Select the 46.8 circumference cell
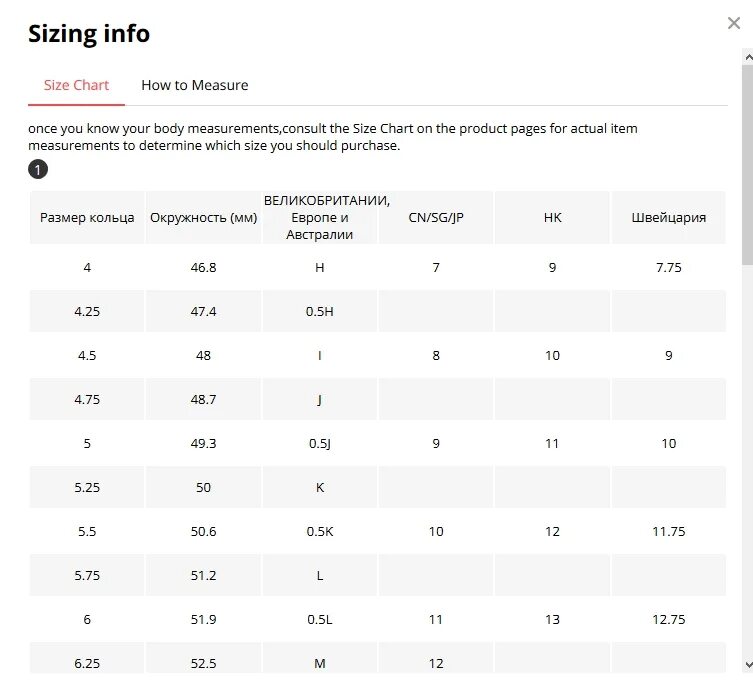 [x=203, y=268]
